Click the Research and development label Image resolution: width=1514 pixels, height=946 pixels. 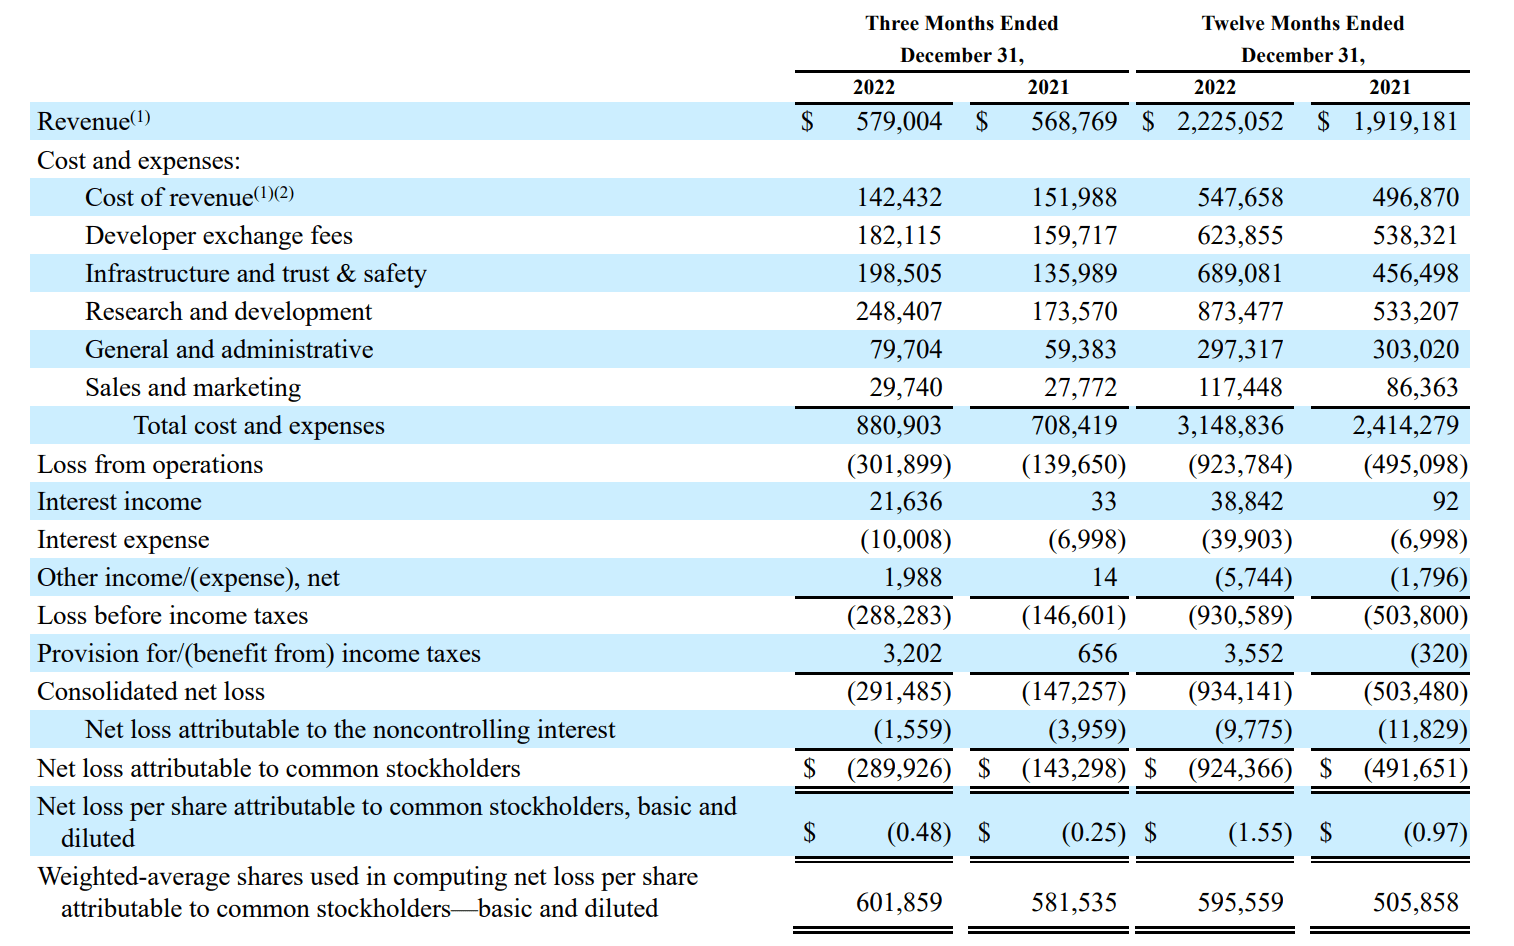tap(228, 312)
